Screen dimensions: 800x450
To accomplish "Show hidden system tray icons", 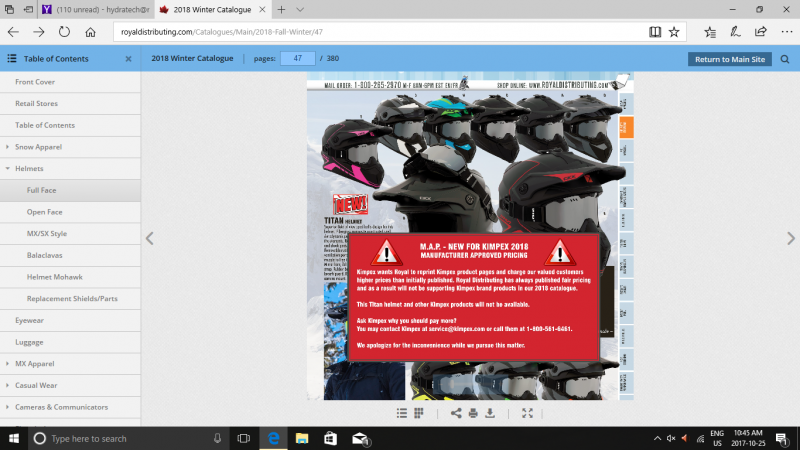I will coord(657,438).
